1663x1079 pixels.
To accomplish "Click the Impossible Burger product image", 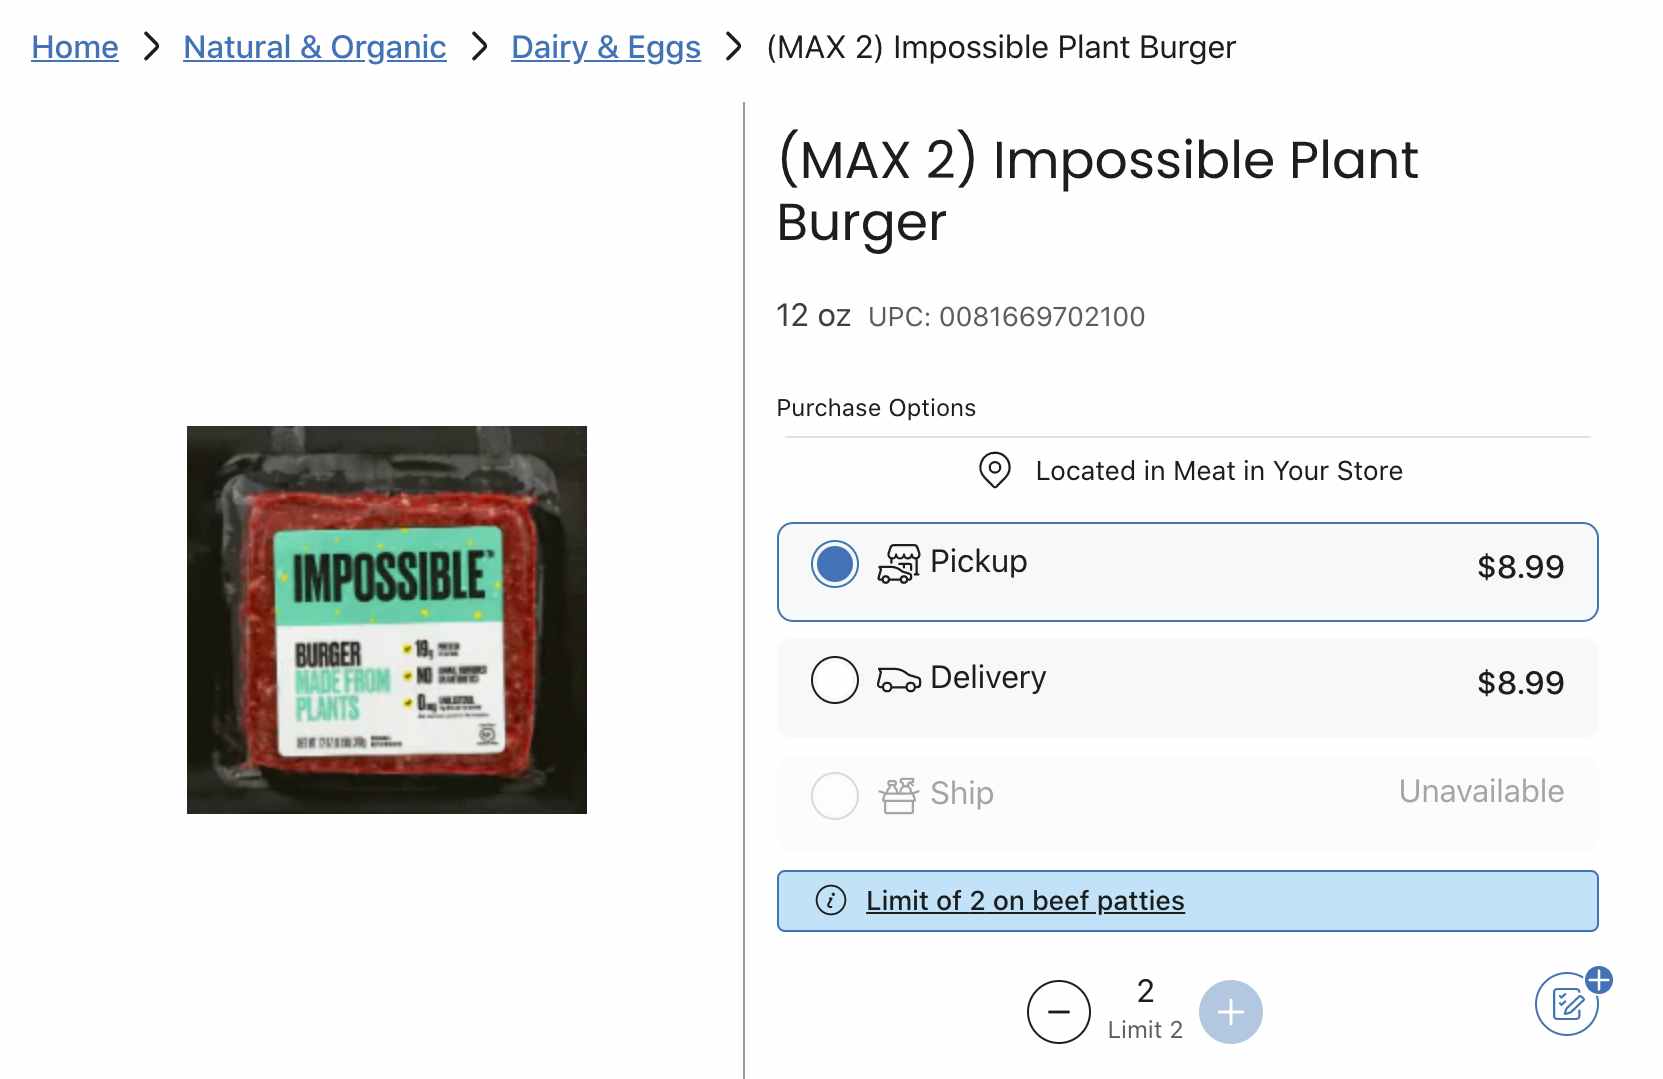I will (387, 620).
